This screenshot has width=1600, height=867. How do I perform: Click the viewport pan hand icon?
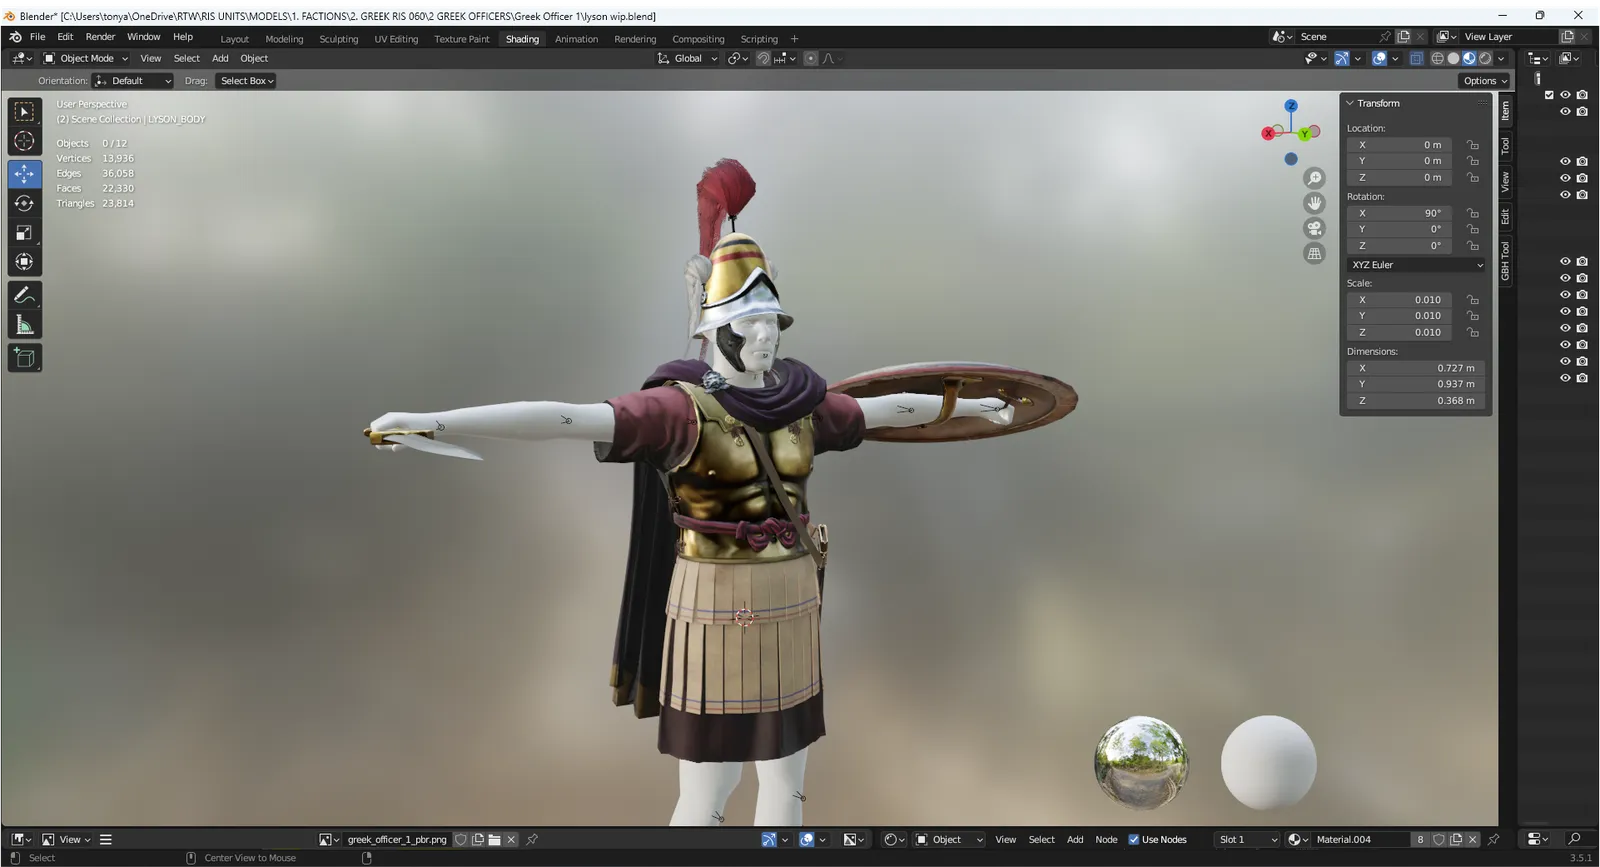[x=1315, y=203]
